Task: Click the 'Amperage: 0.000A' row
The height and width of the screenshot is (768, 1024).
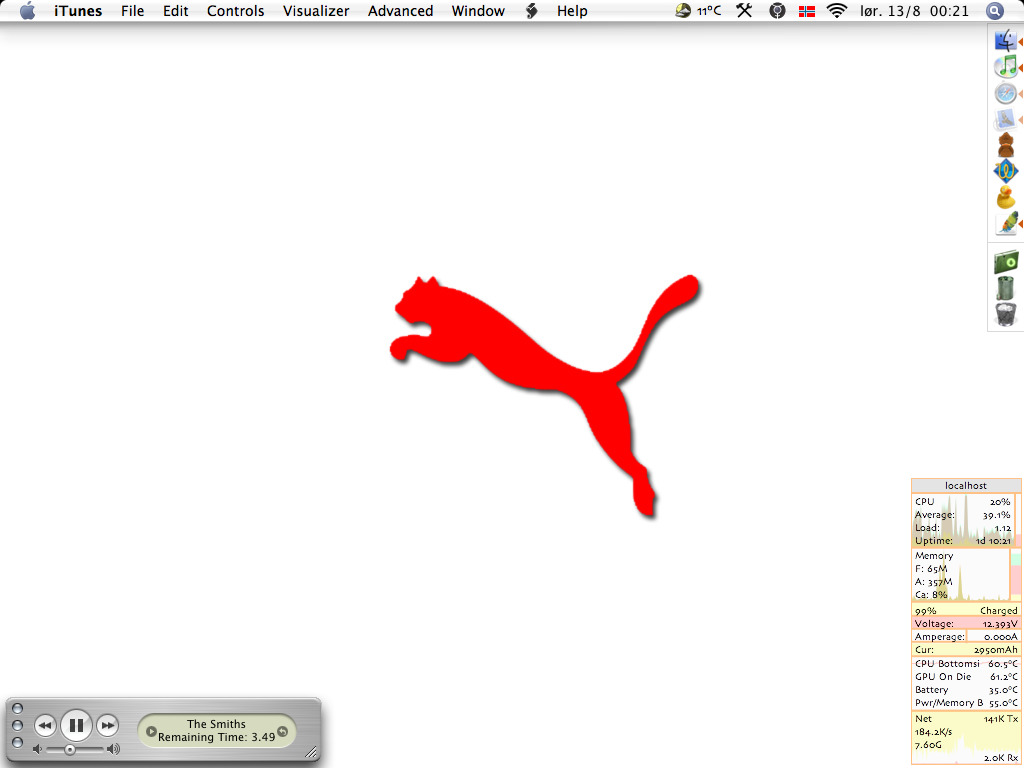Action: [x=966, y=637]
